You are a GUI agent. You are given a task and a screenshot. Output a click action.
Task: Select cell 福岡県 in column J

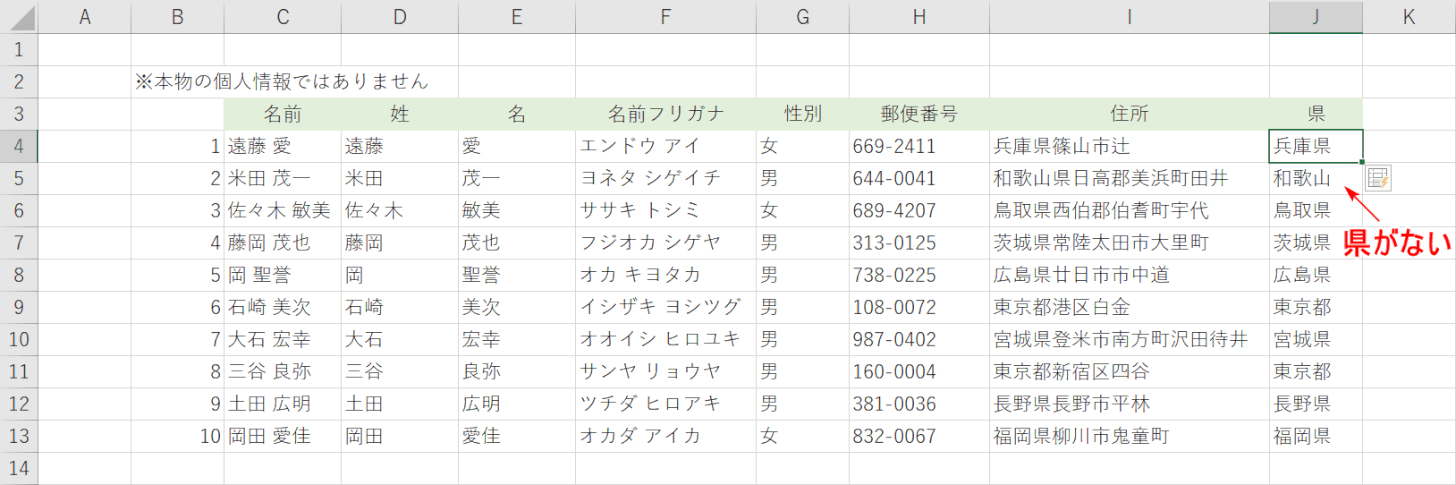tap(1316, 437)
